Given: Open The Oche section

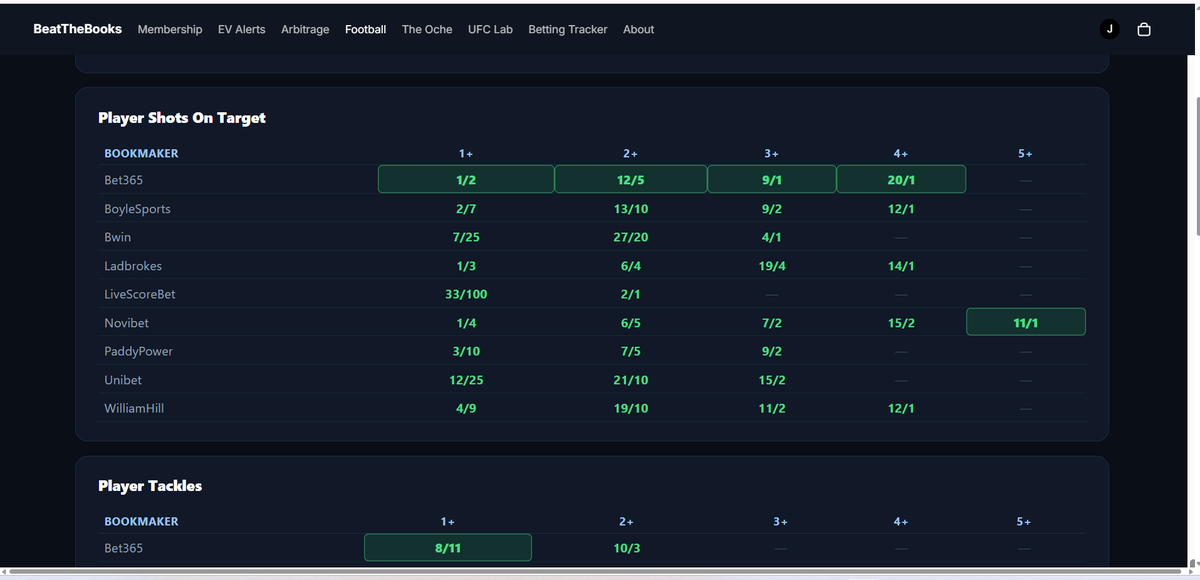Looking at the screenshot, I should (427, 29).
